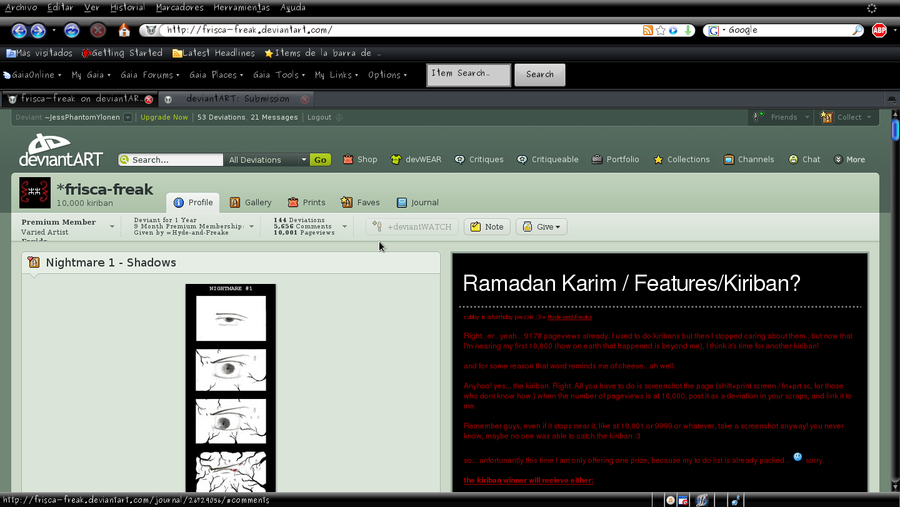Open the Channels section
This screenshot has height=507, width=900.
pos(748,159)
